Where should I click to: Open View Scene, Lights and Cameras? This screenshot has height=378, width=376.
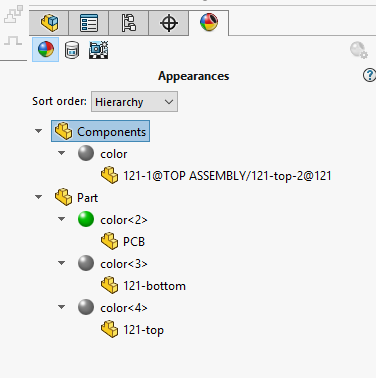tap(99, 50)
